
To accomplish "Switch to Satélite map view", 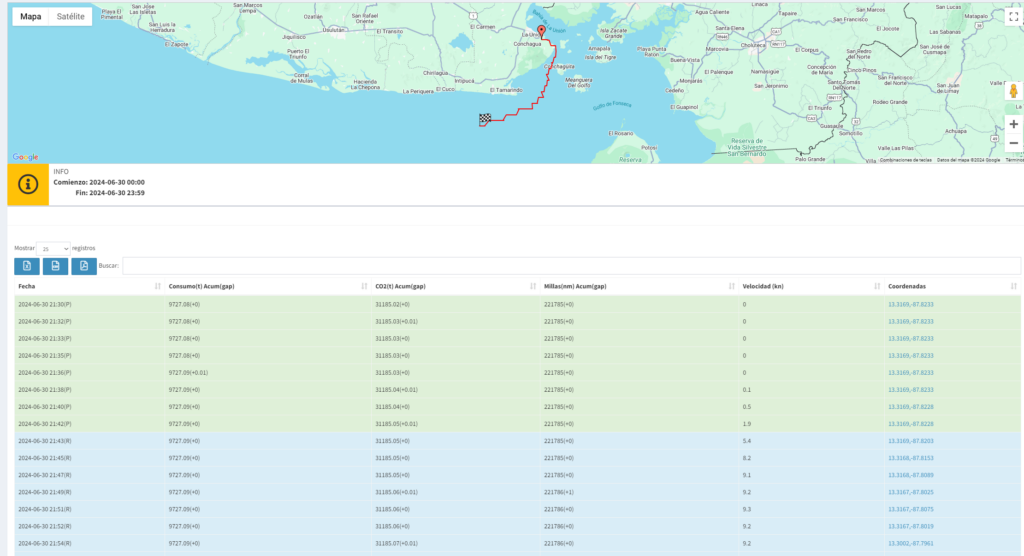I will click(x=70, y=17).
